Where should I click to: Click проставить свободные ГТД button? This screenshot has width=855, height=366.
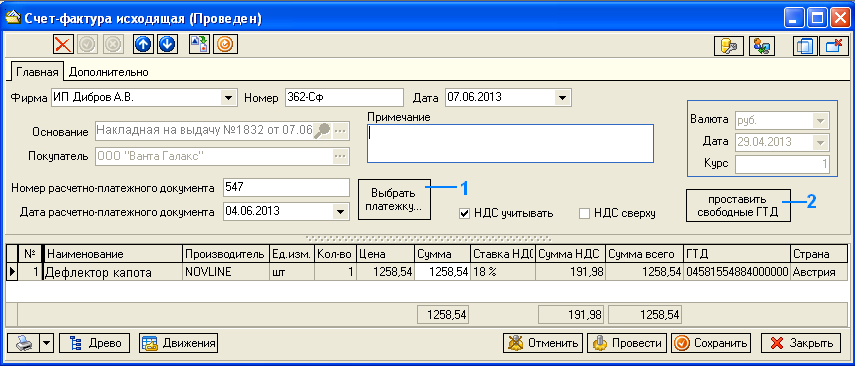pyautogui.click(x=737, y=205)
